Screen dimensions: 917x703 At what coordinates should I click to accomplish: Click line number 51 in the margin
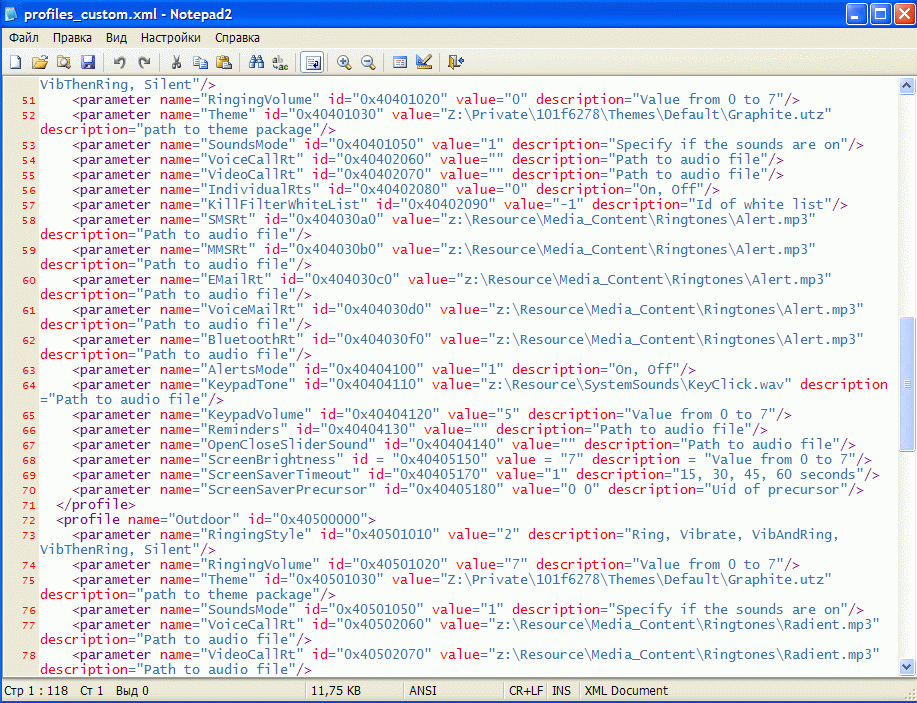pos(29,101)
